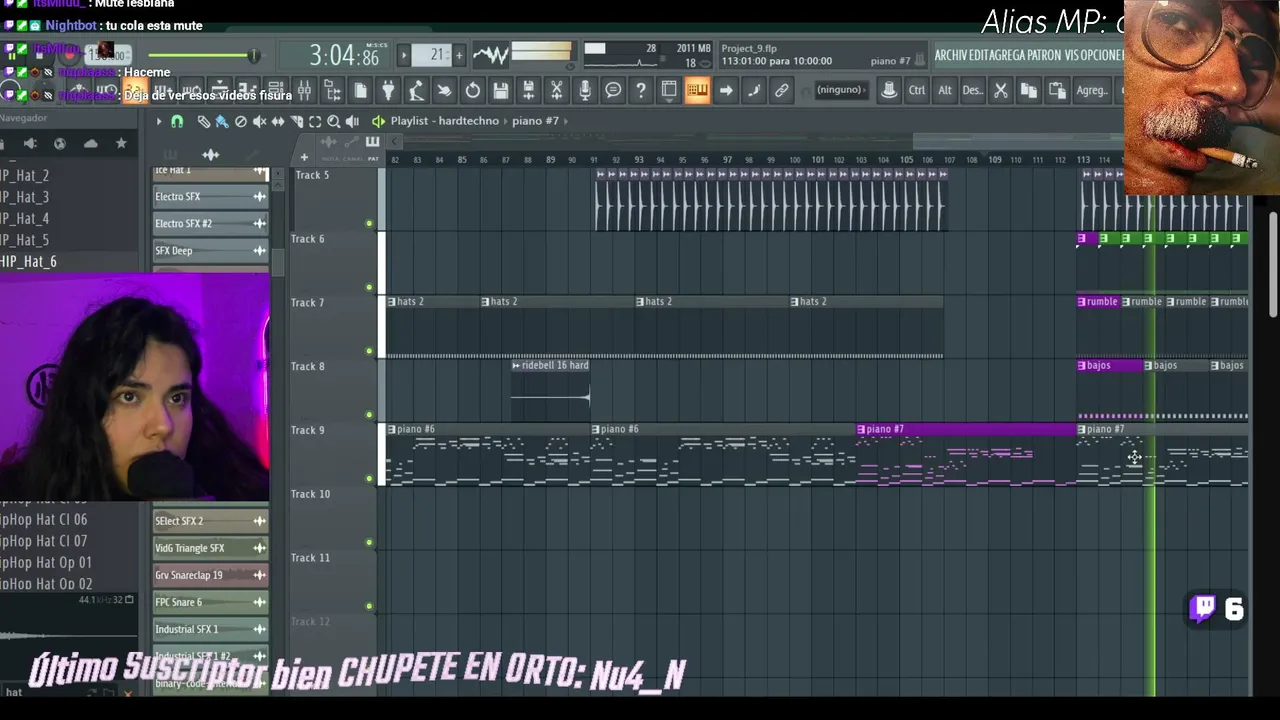Screen dimensions: 1280x720
Task: Click the scissors icon beside the microphone icon
Action: coord(557,91)
